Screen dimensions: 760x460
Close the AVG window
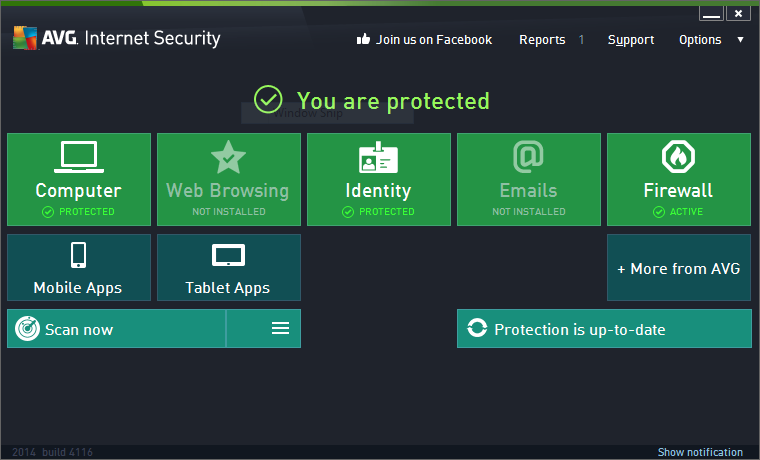[738, 14]
